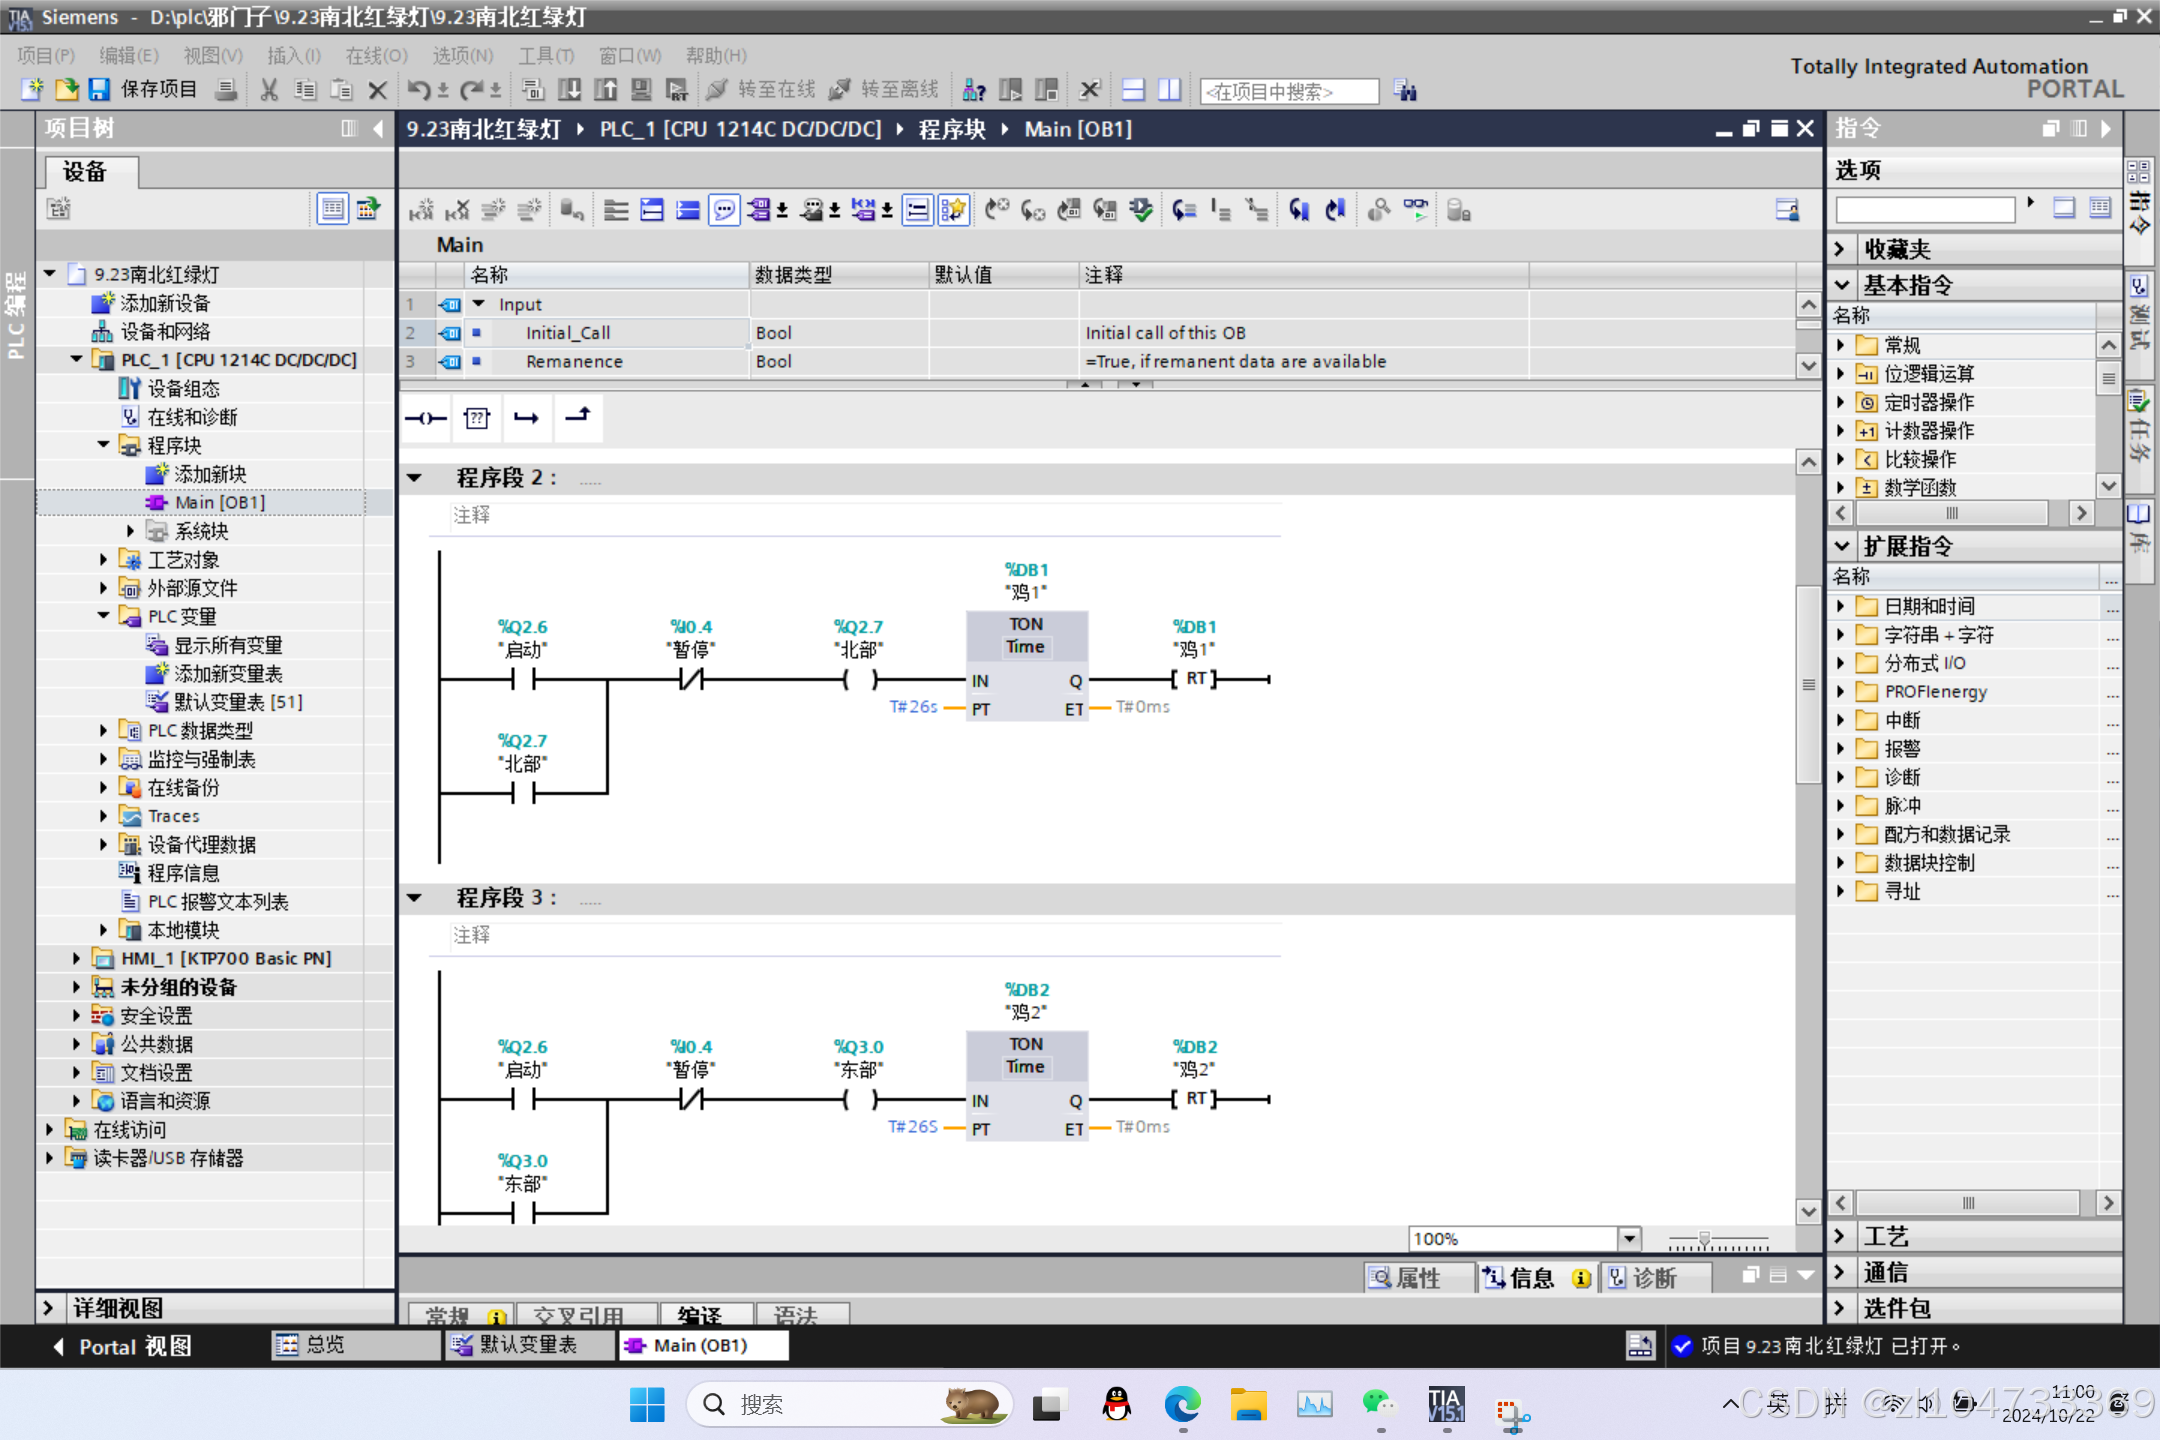Click the save project disk icon
Screen dimensions: 2160x1440
pos(98,90)
